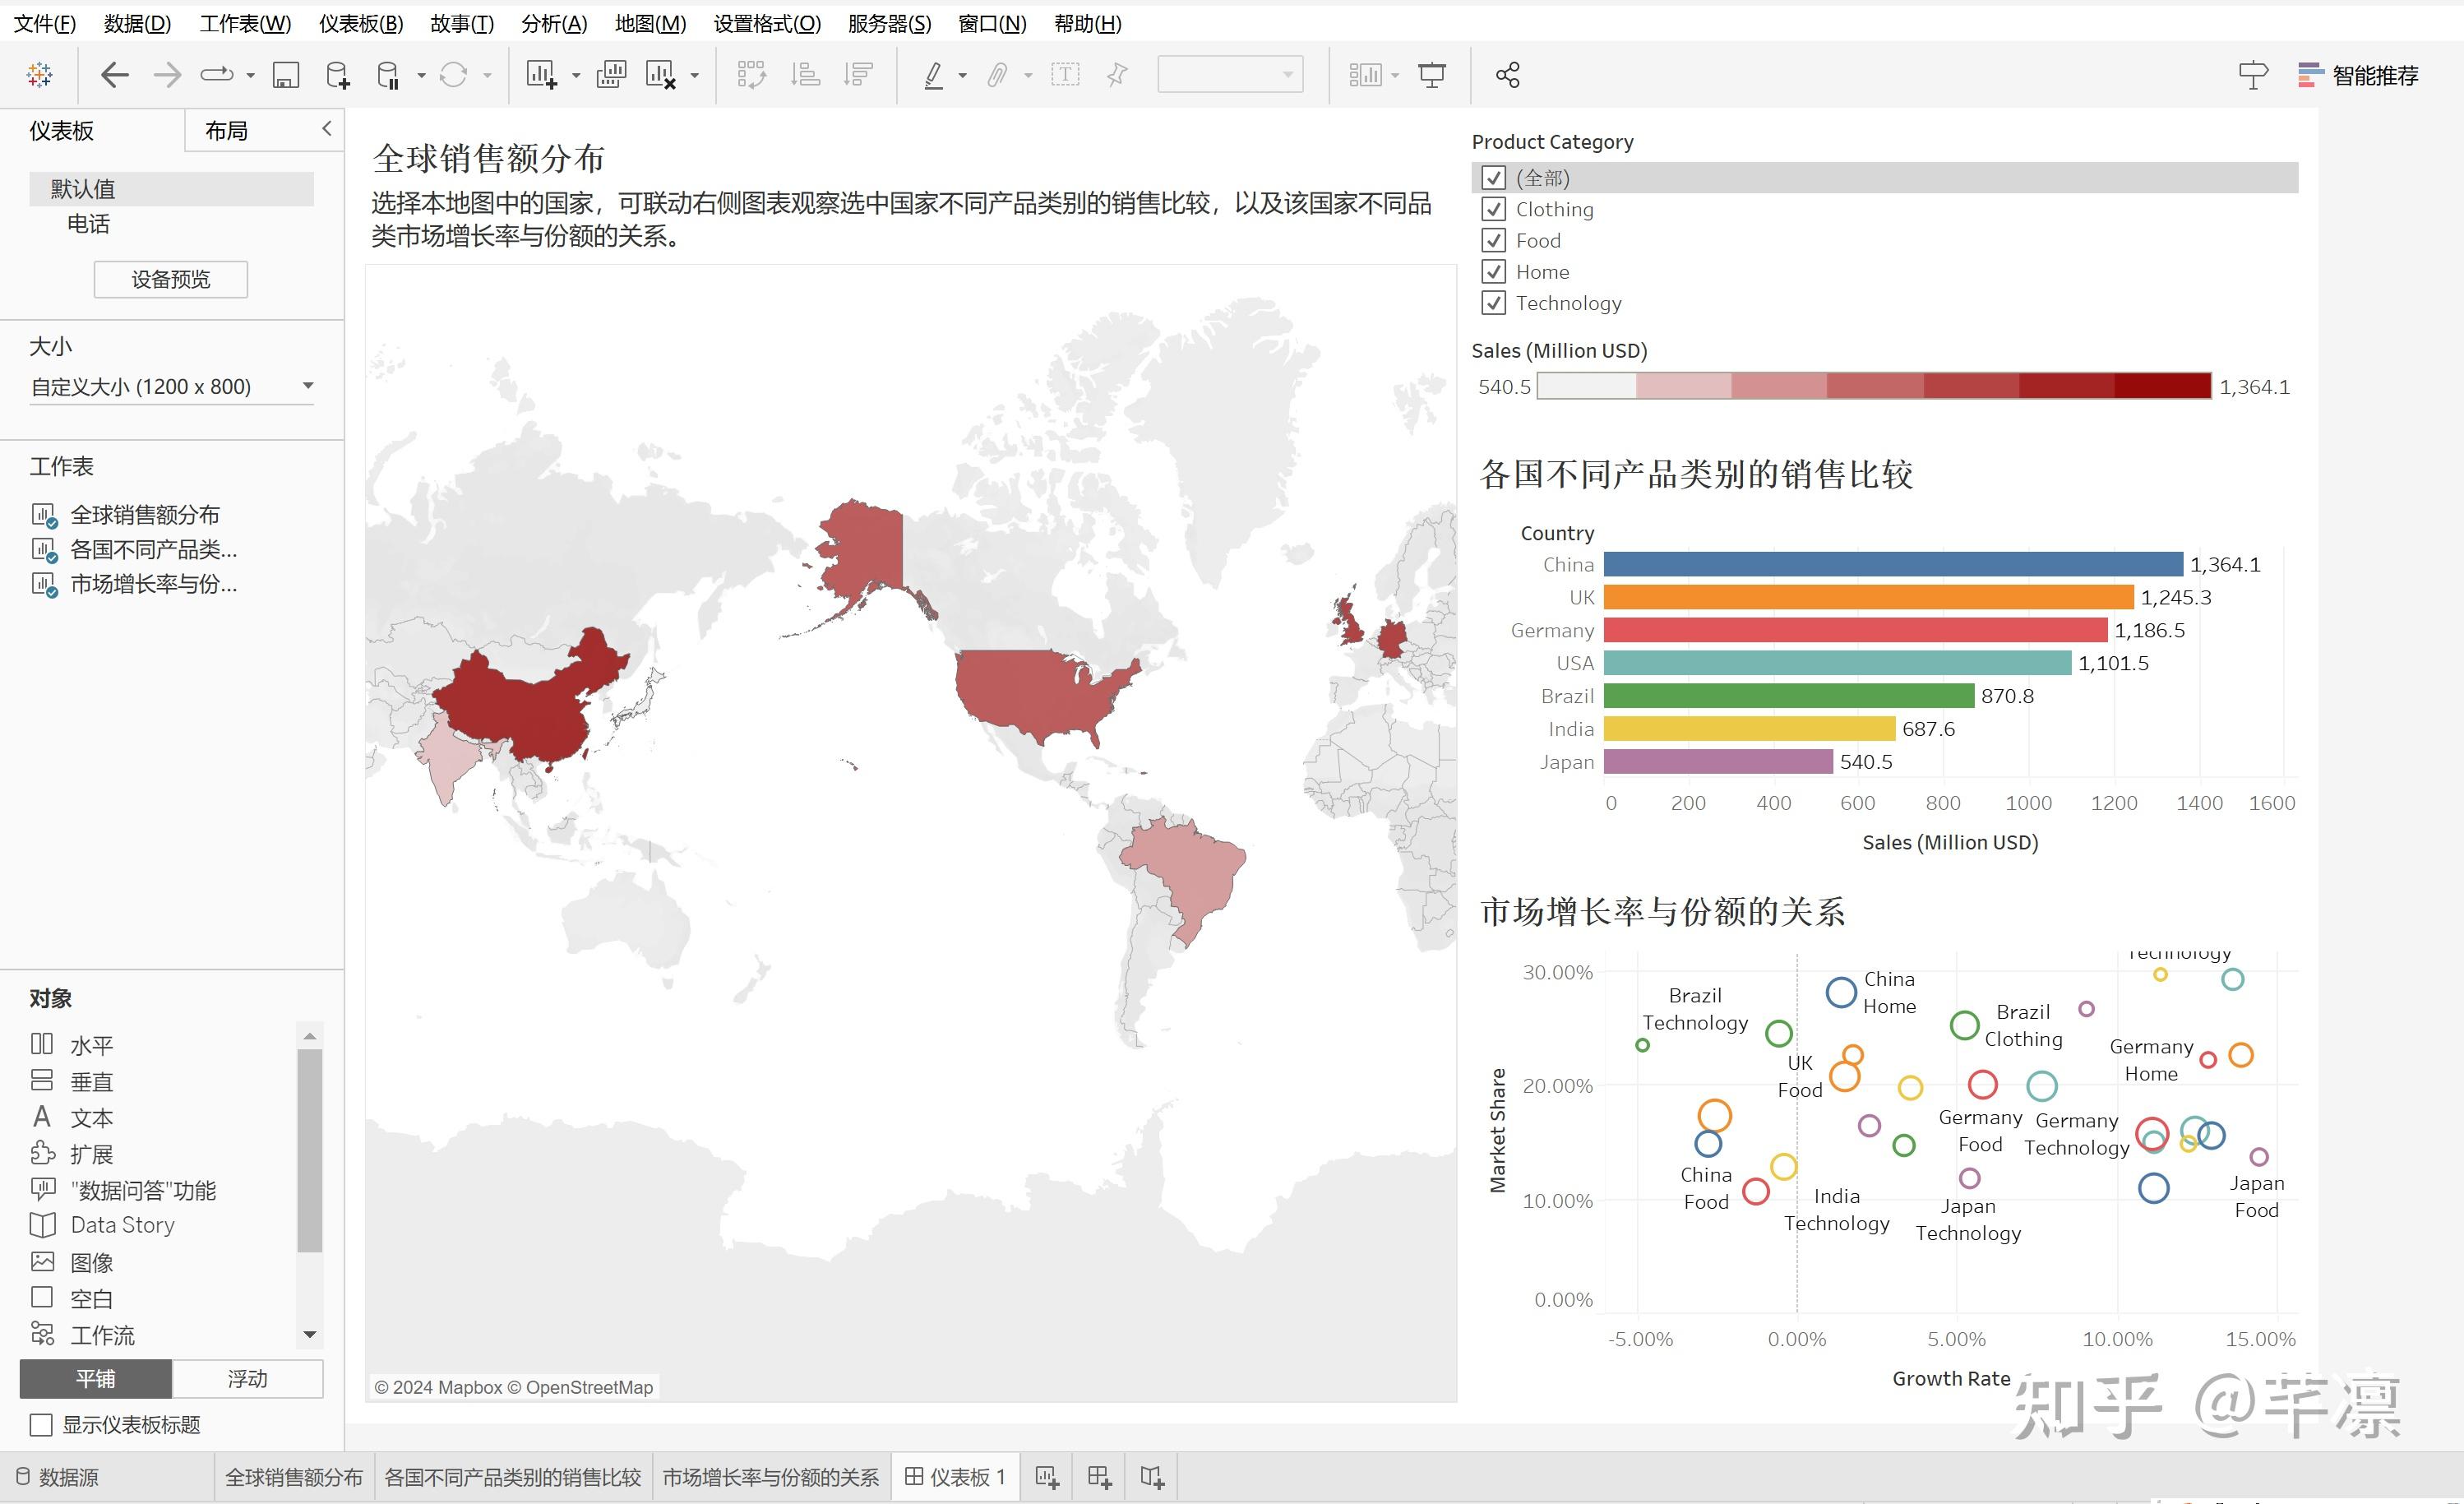
Task: Open the 地图(M) menu
Action: 650,23
